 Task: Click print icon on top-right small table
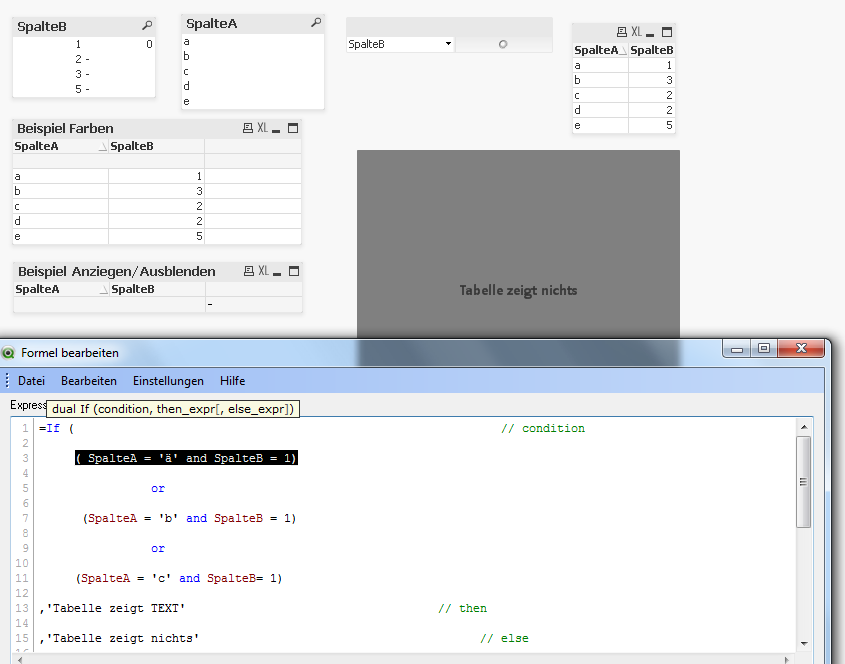622,32
